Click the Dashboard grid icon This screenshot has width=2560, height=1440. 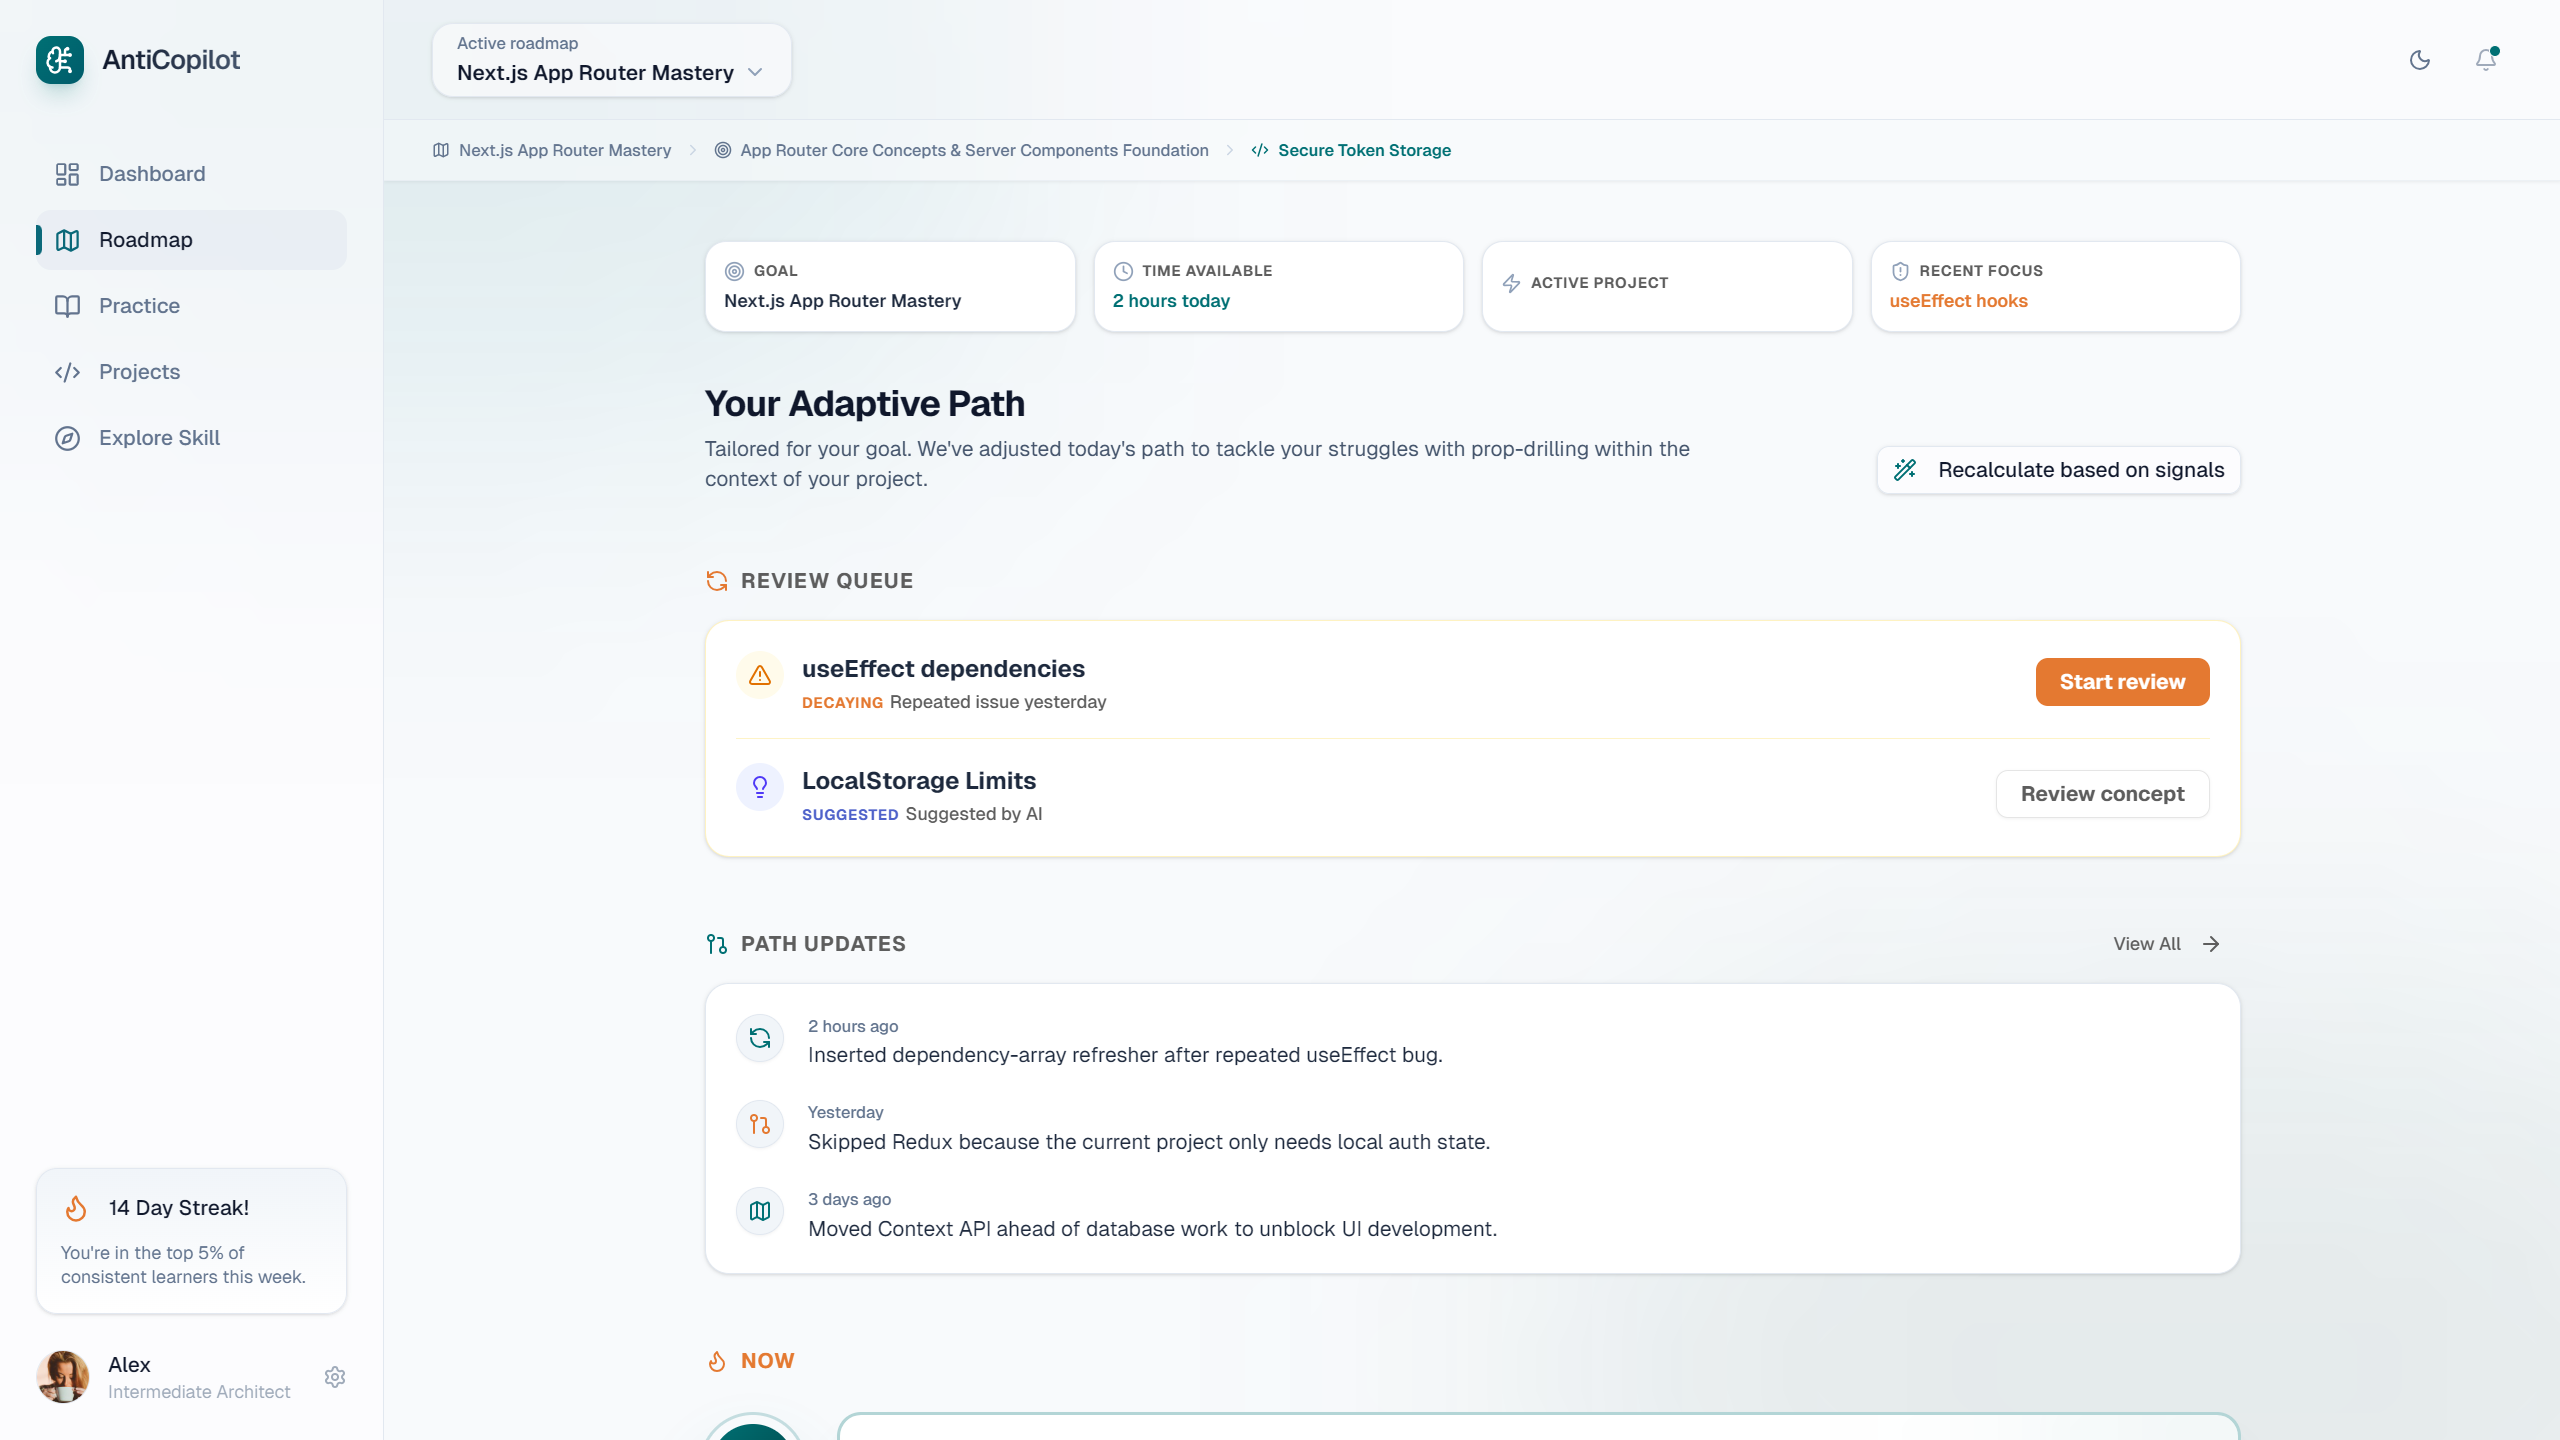click(67, 174)
